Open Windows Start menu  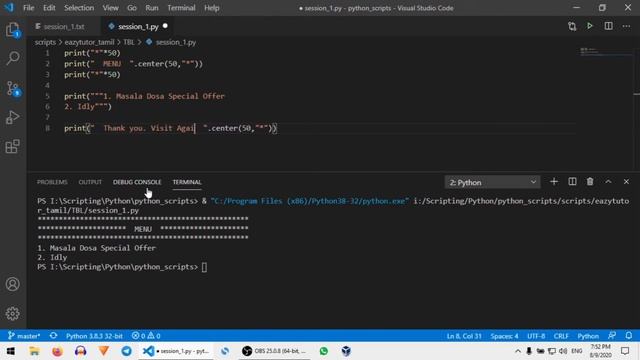click(x=11, y=351)
